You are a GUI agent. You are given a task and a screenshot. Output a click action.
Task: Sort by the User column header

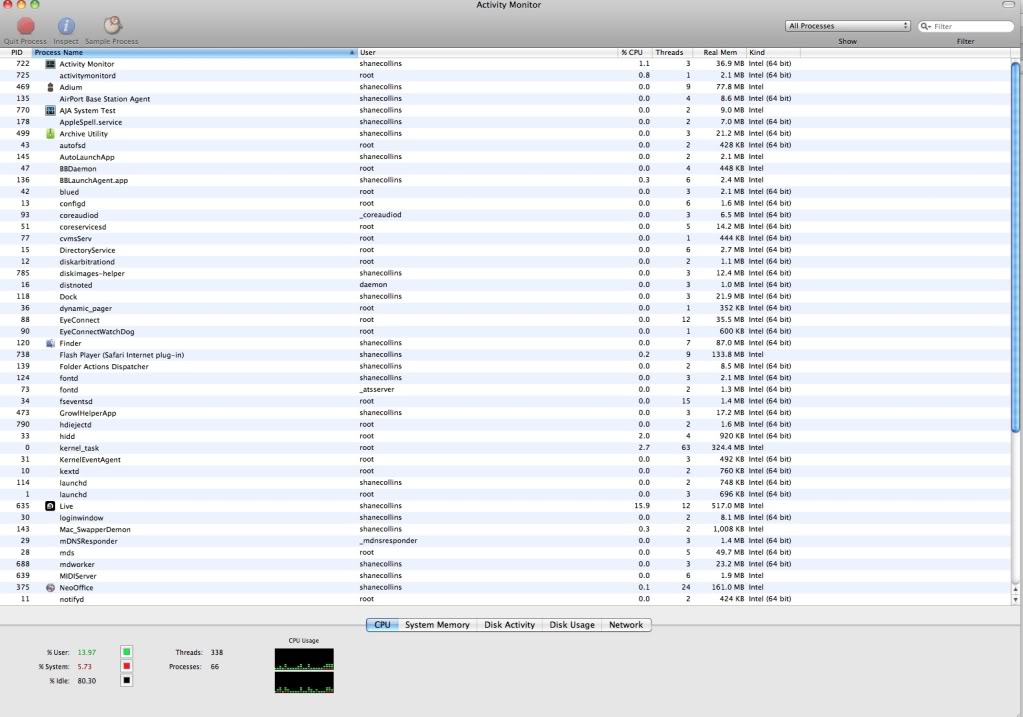(487, 52)
